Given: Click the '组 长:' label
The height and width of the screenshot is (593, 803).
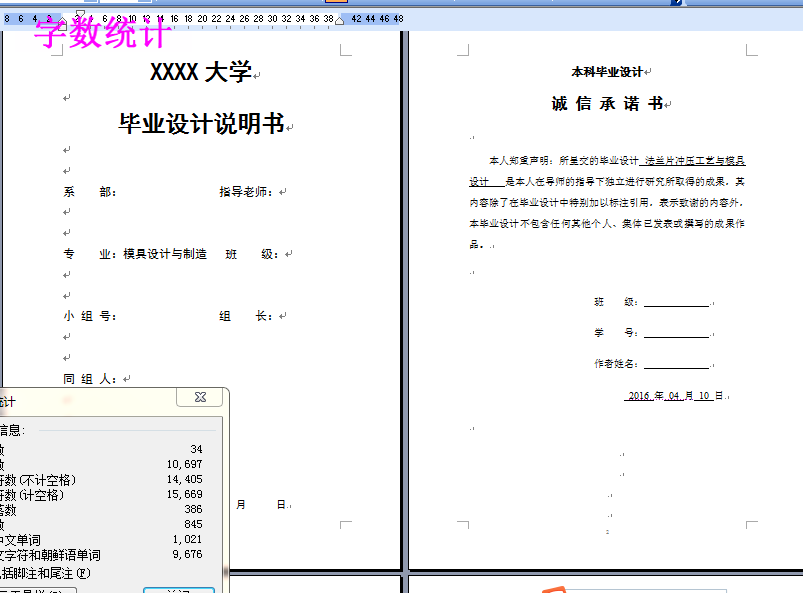Looking at the screenshot, I should click(x=246, y=316).
